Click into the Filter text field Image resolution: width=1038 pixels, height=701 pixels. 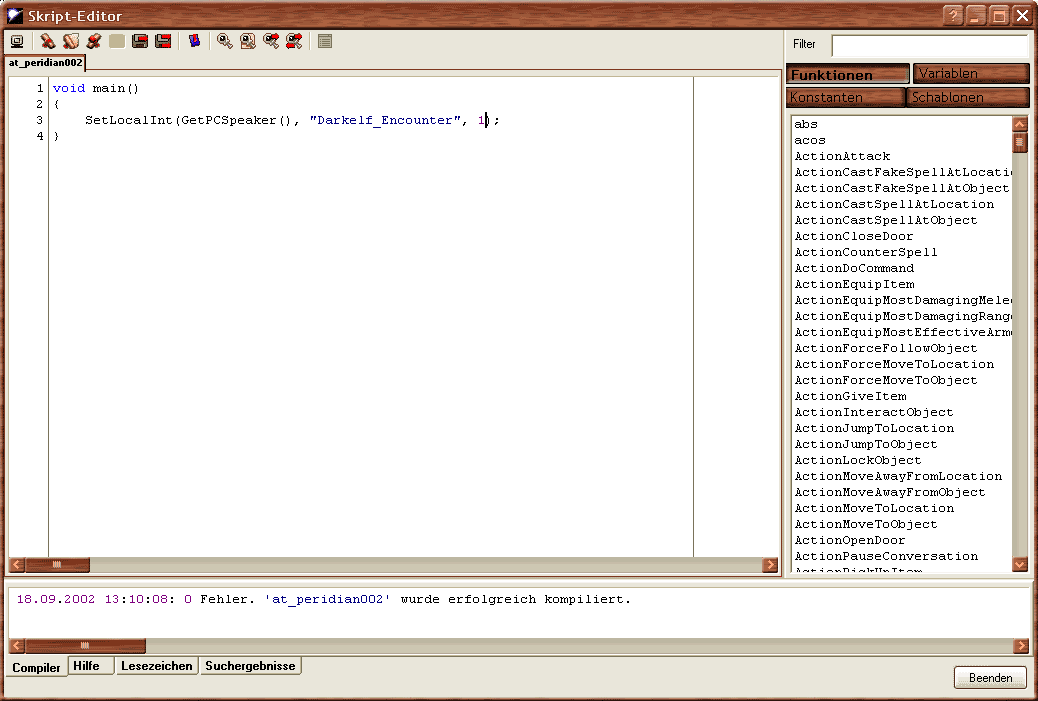pyautogui.click(x=928, y=45)
